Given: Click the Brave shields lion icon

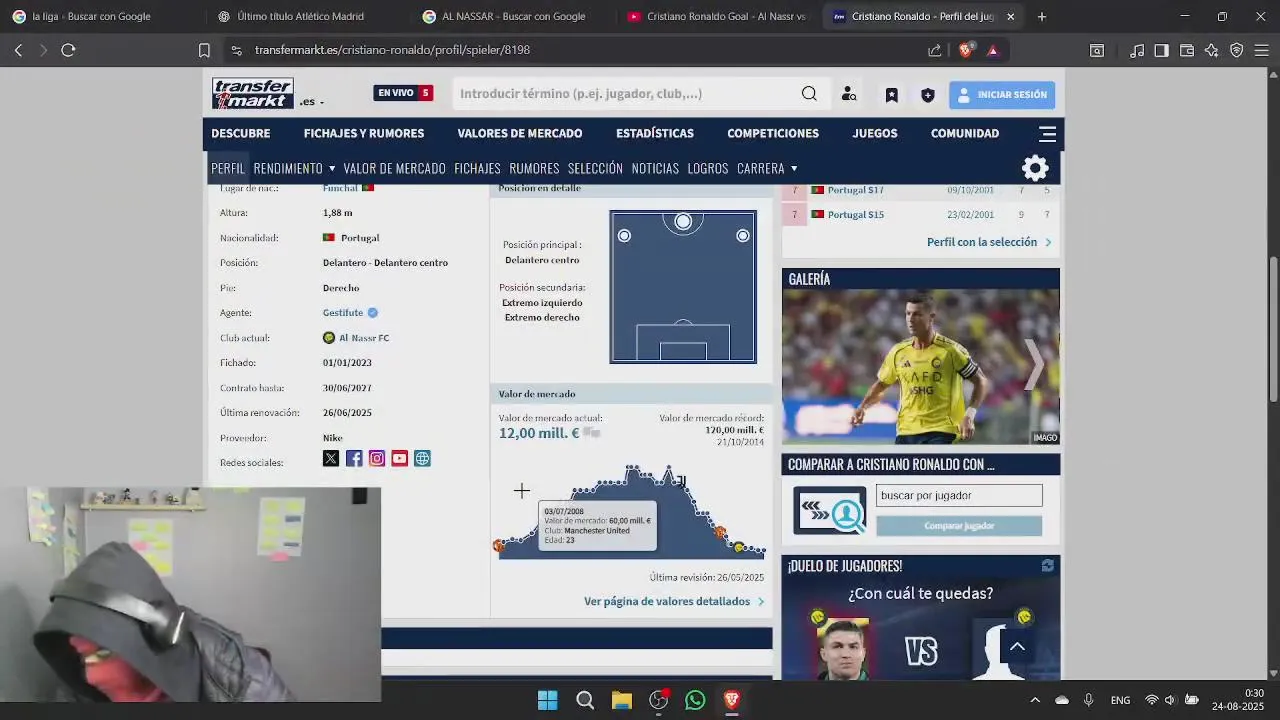Looking at the screenshot, I should coord(965,50).
